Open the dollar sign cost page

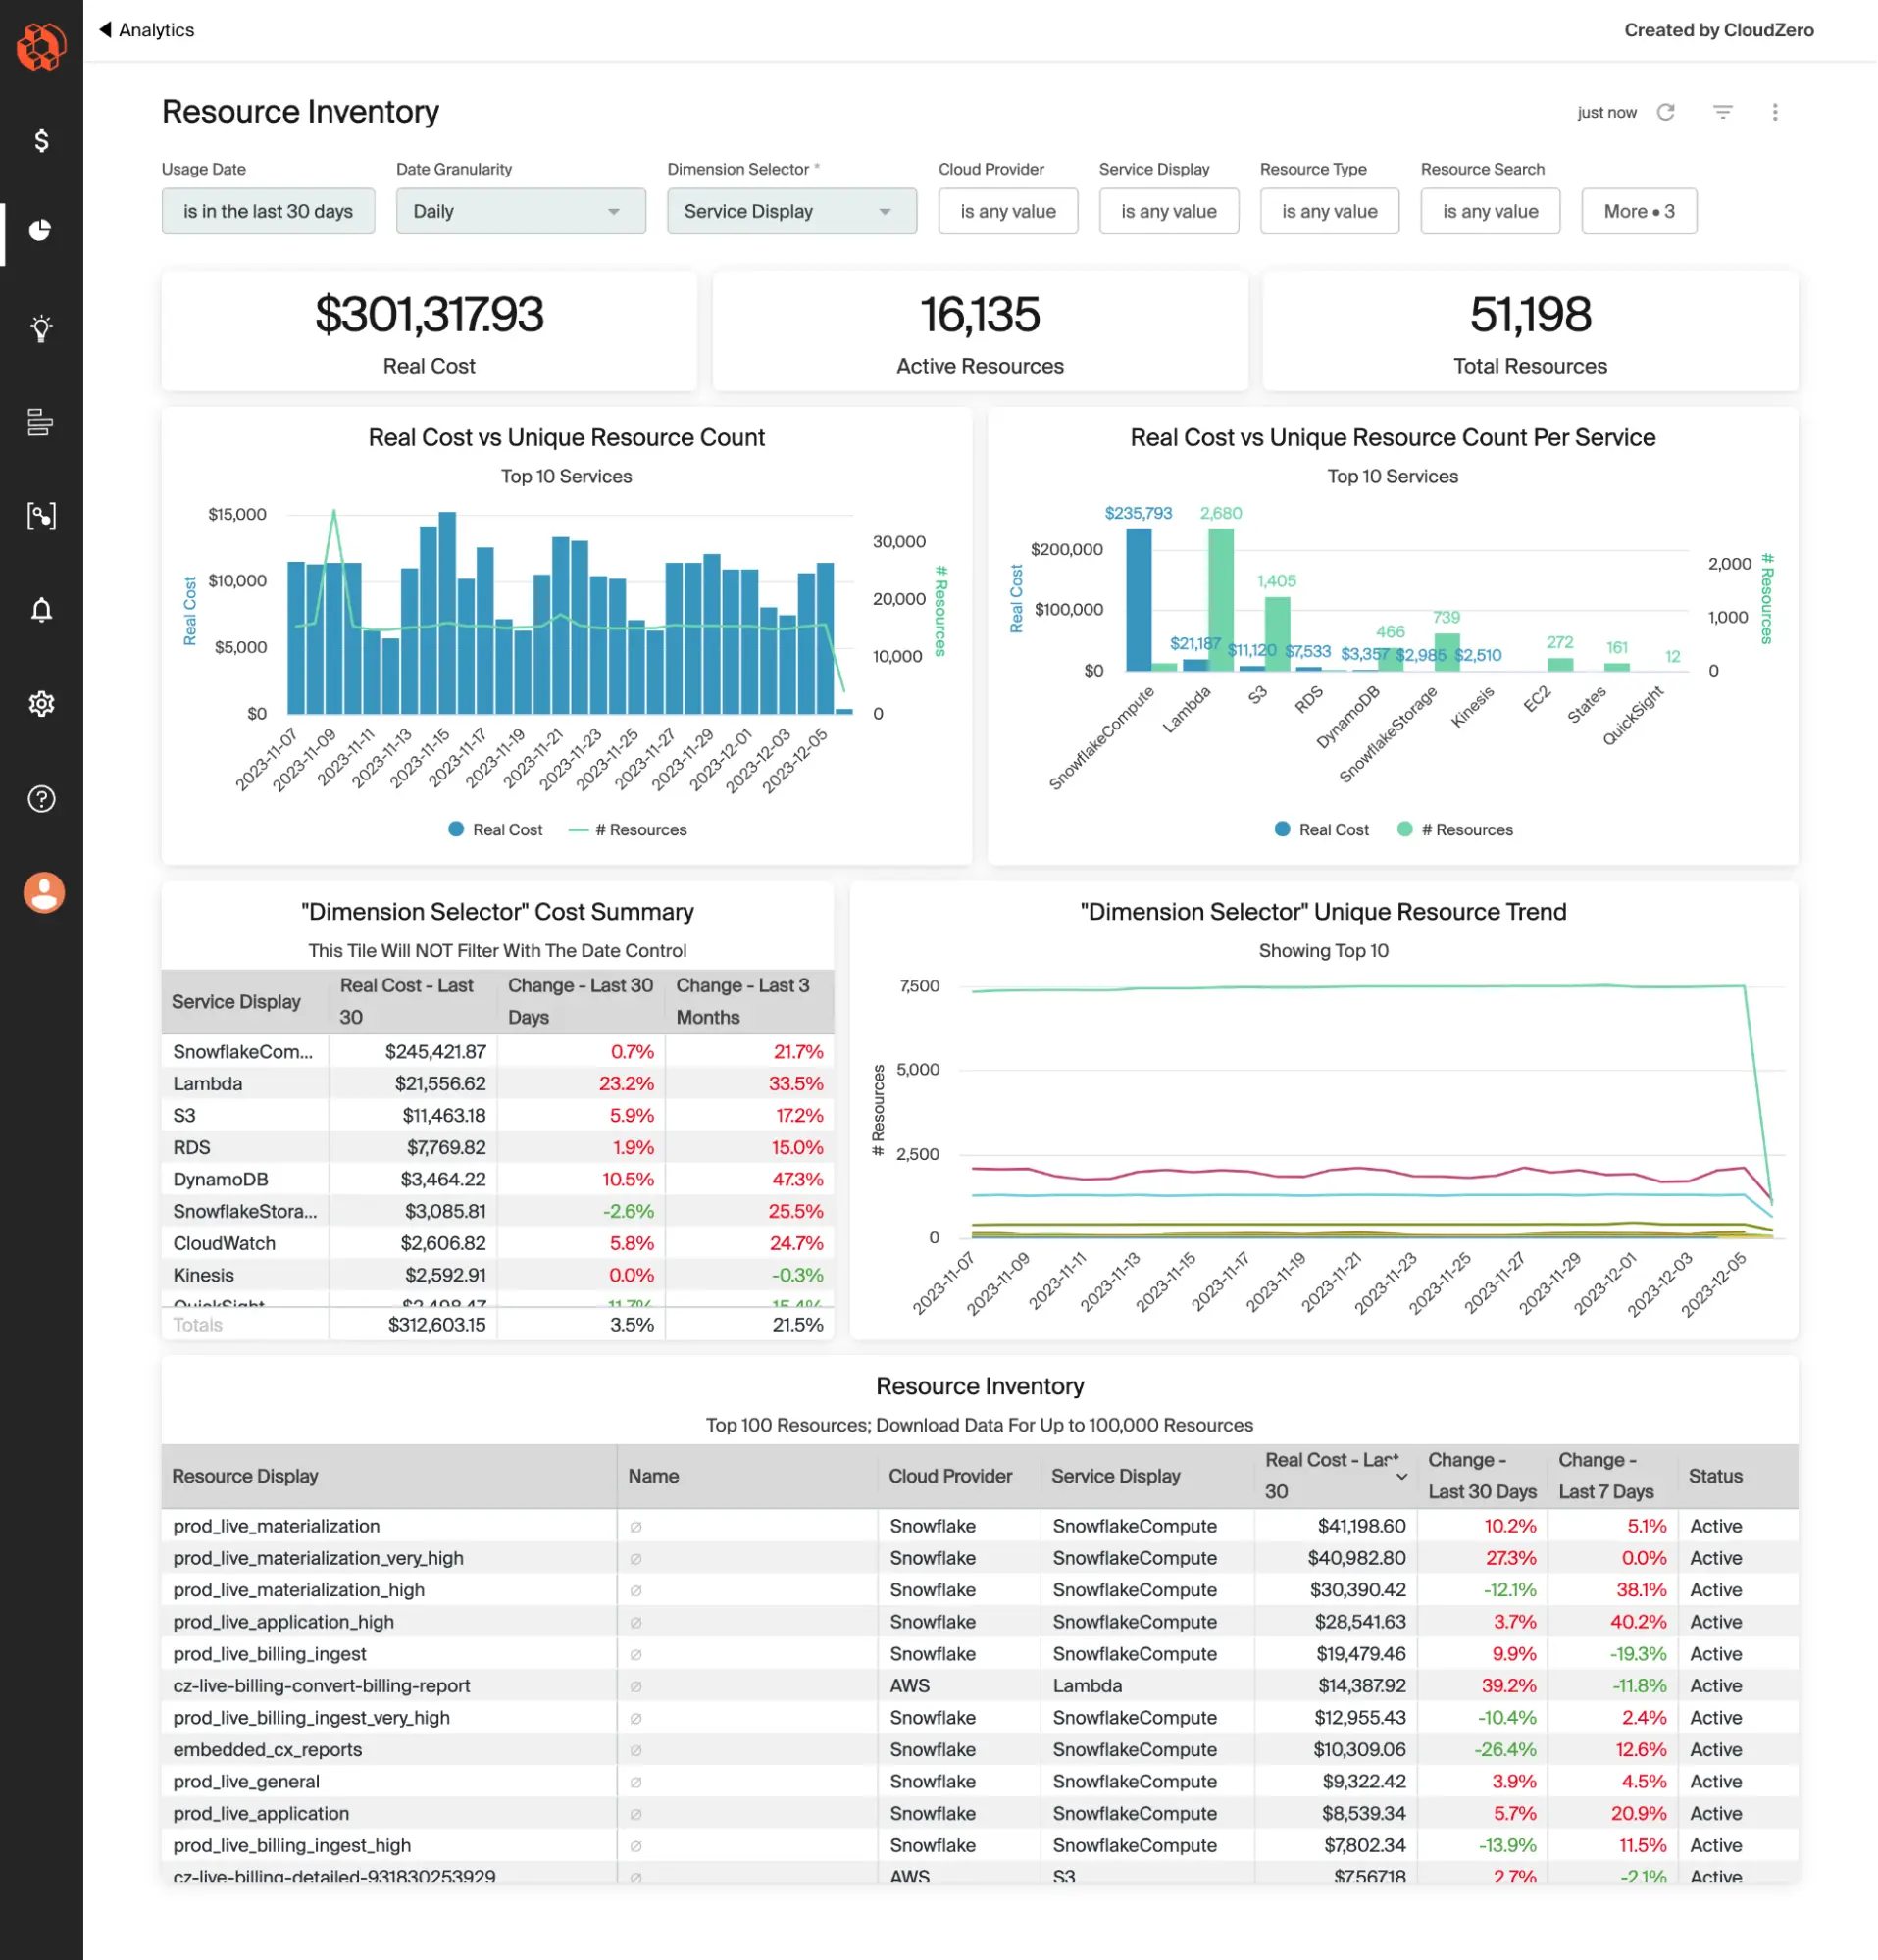pos(41,141)
